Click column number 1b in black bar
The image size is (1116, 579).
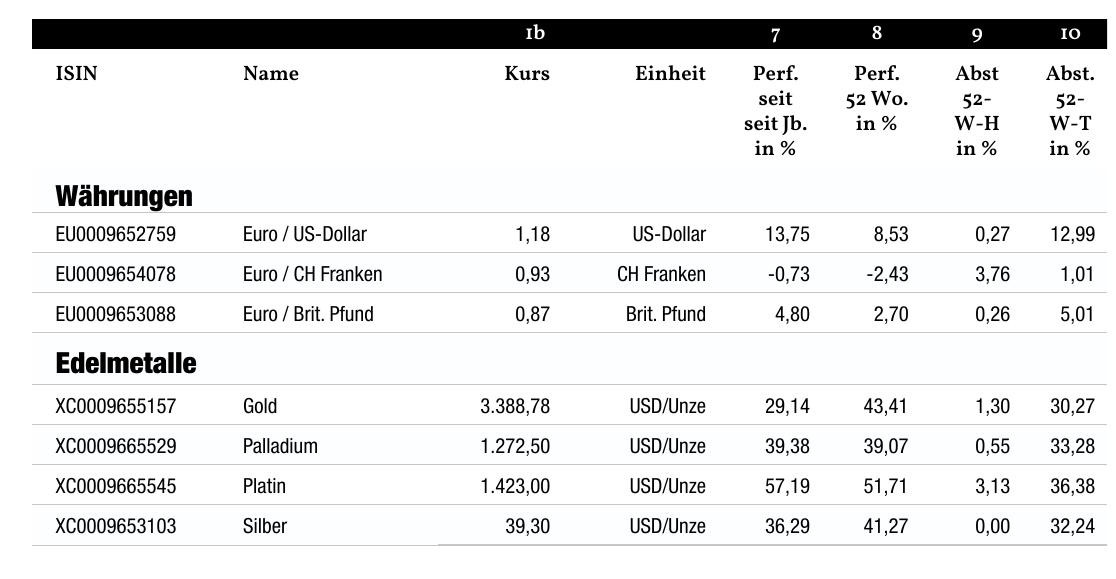(535, 33)
